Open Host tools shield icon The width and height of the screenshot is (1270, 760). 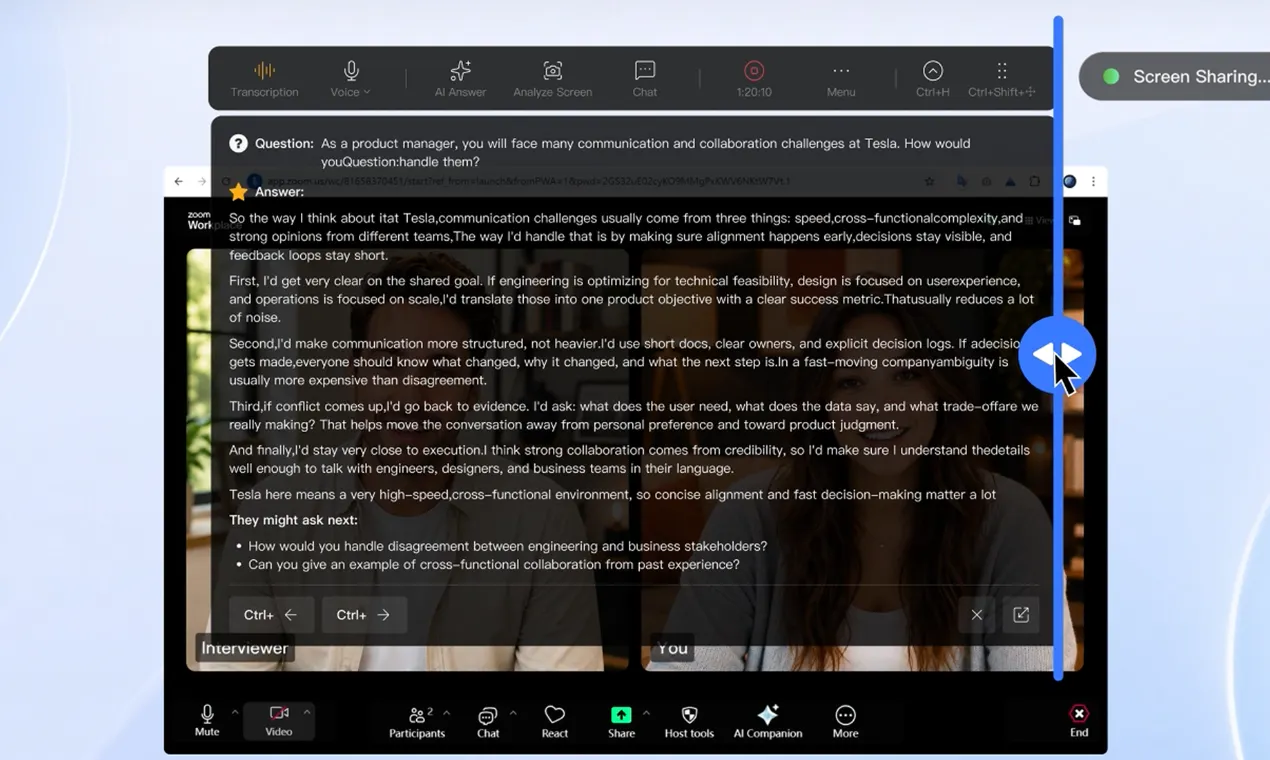tap(689, 721)
